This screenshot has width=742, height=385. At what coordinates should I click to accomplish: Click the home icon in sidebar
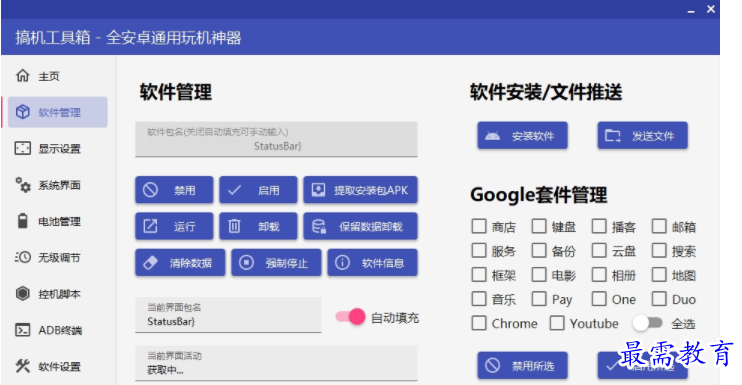(23, 76)
